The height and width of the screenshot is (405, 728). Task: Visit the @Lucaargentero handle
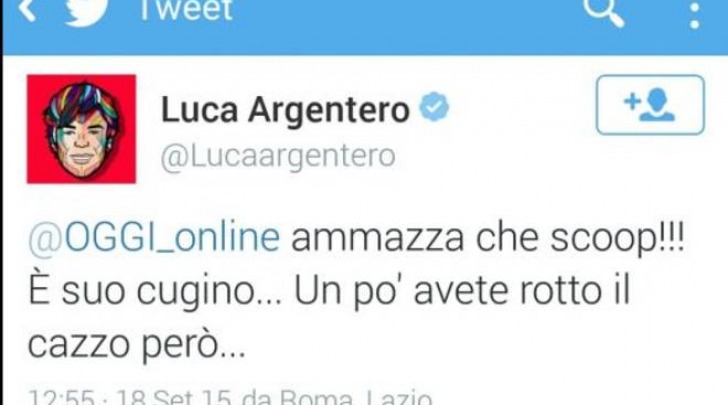pyautogui.click(x=278, y=156)
